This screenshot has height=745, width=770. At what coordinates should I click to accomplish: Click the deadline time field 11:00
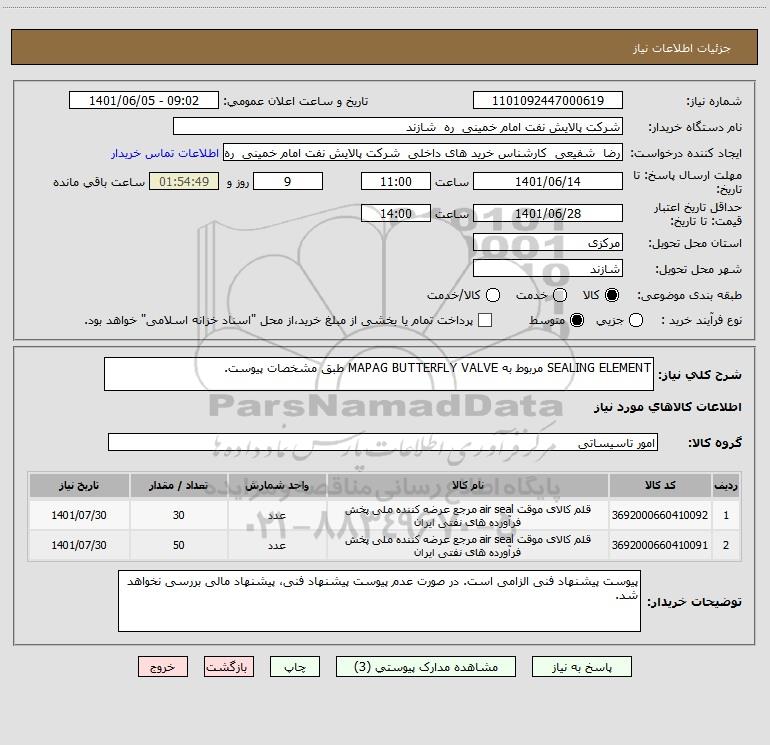(x=396, y=181)
